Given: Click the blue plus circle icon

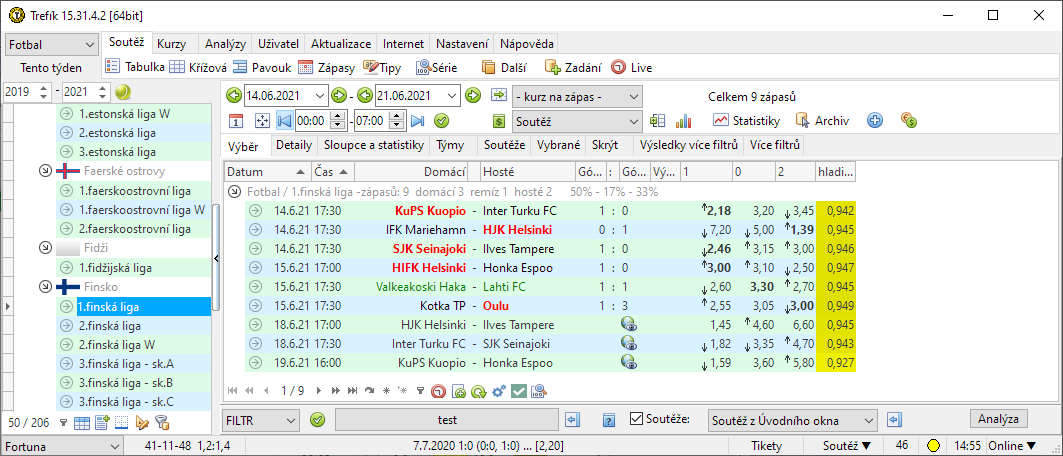Looking at the screenshot, I should point(875,121).
